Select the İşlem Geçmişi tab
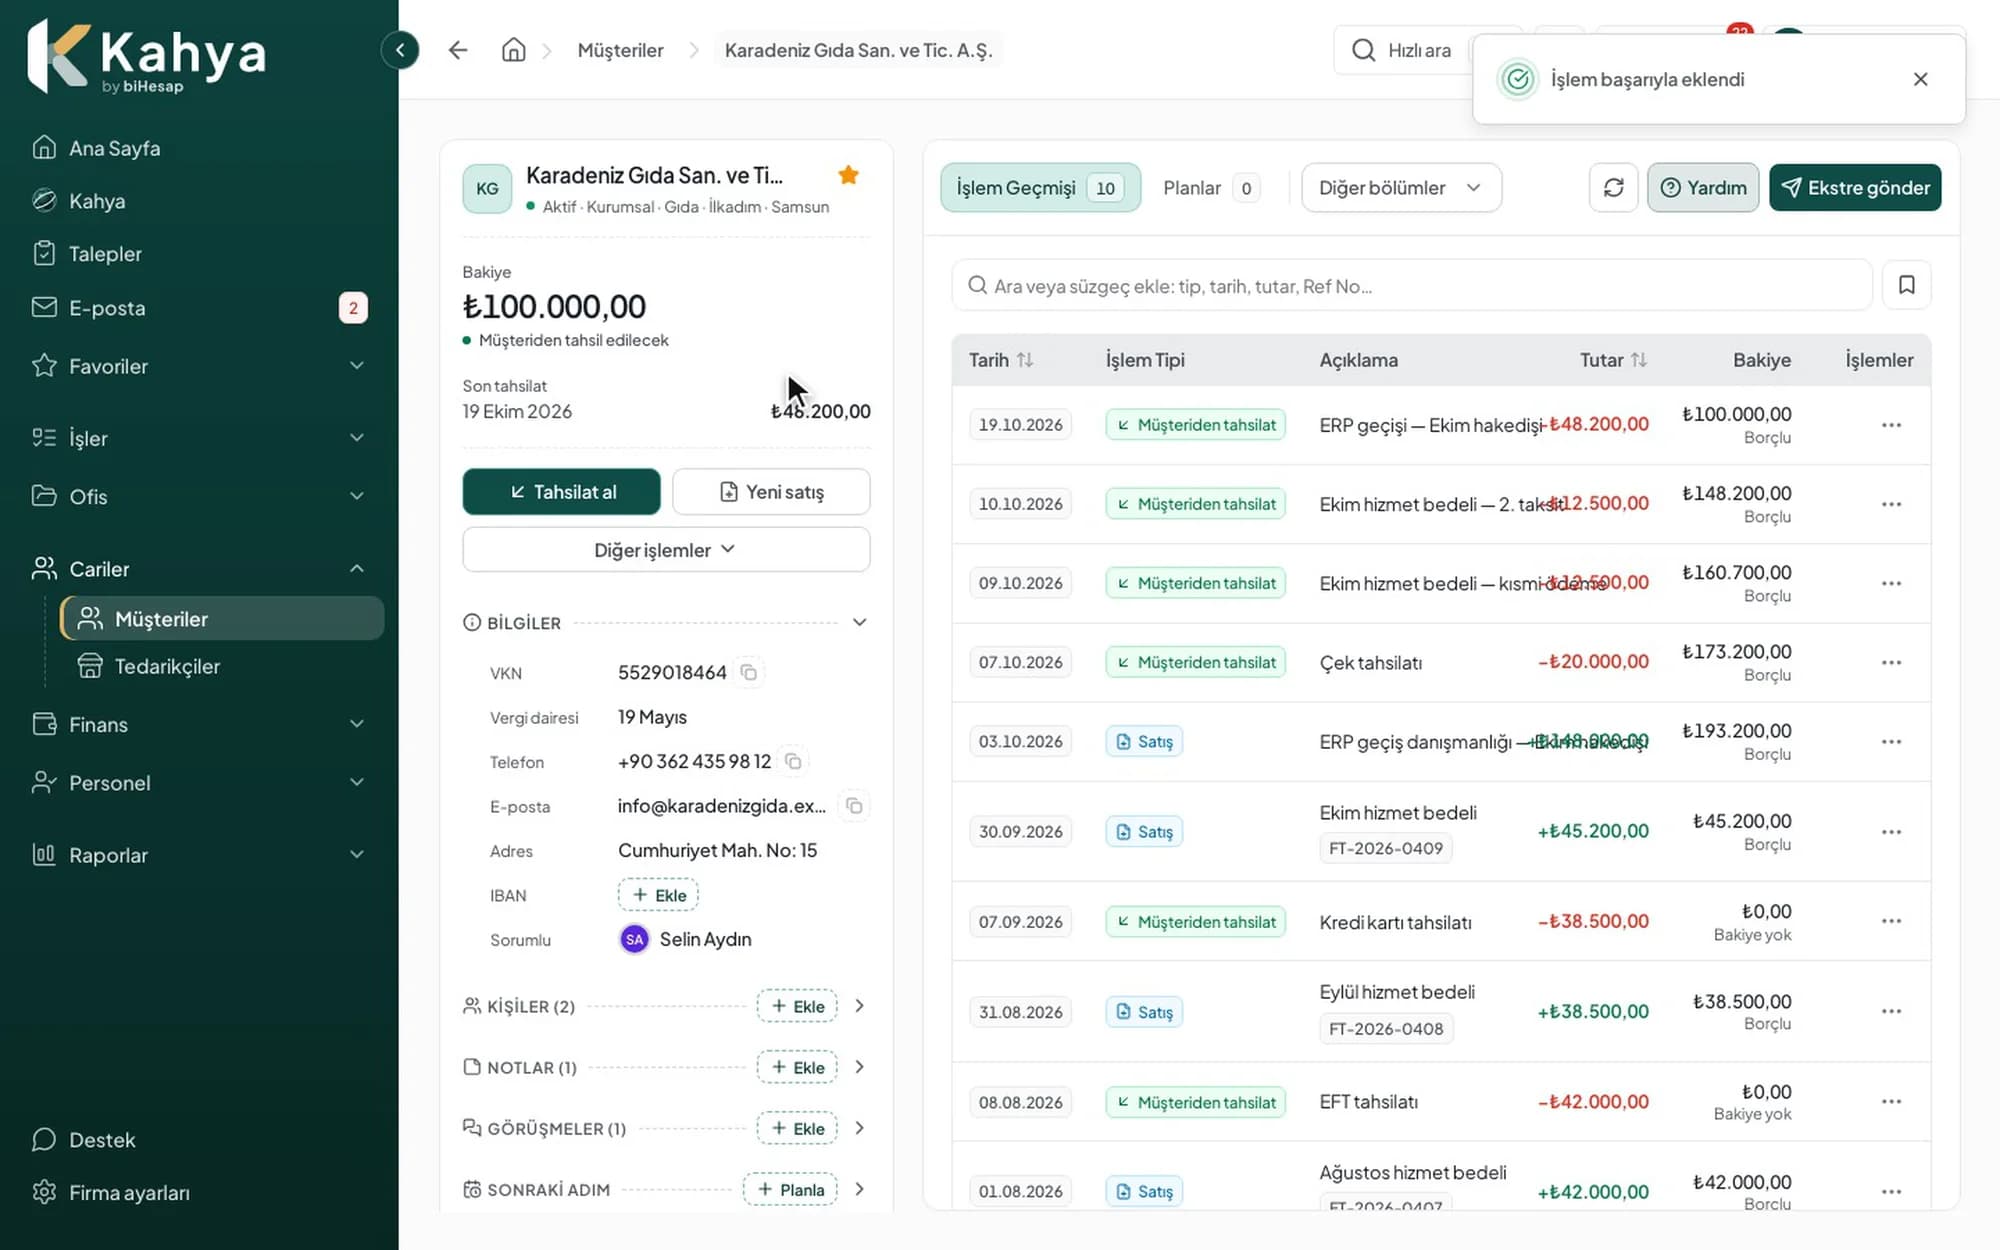Viewport: 2000px width, 1250px height. 1040,188
